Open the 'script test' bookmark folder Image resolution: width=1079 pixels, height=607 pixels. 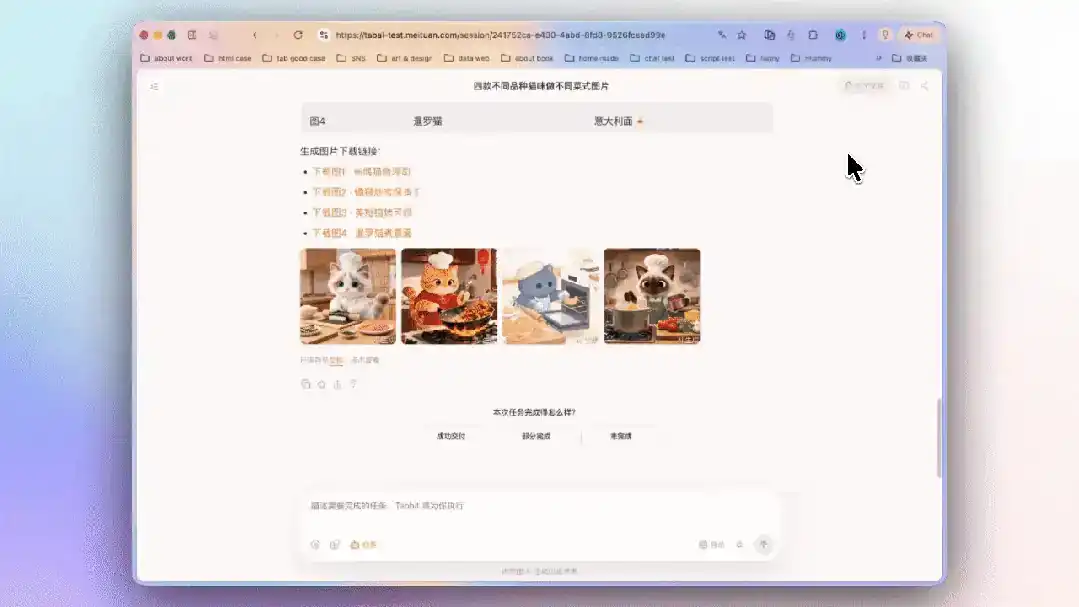tap(710, 58)
